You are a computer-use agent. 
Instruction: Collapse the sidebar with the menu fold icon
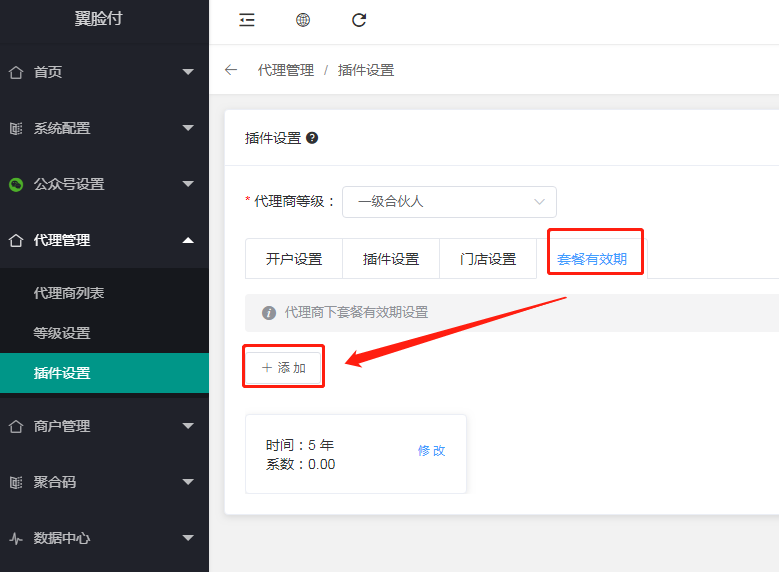(247, 20)
